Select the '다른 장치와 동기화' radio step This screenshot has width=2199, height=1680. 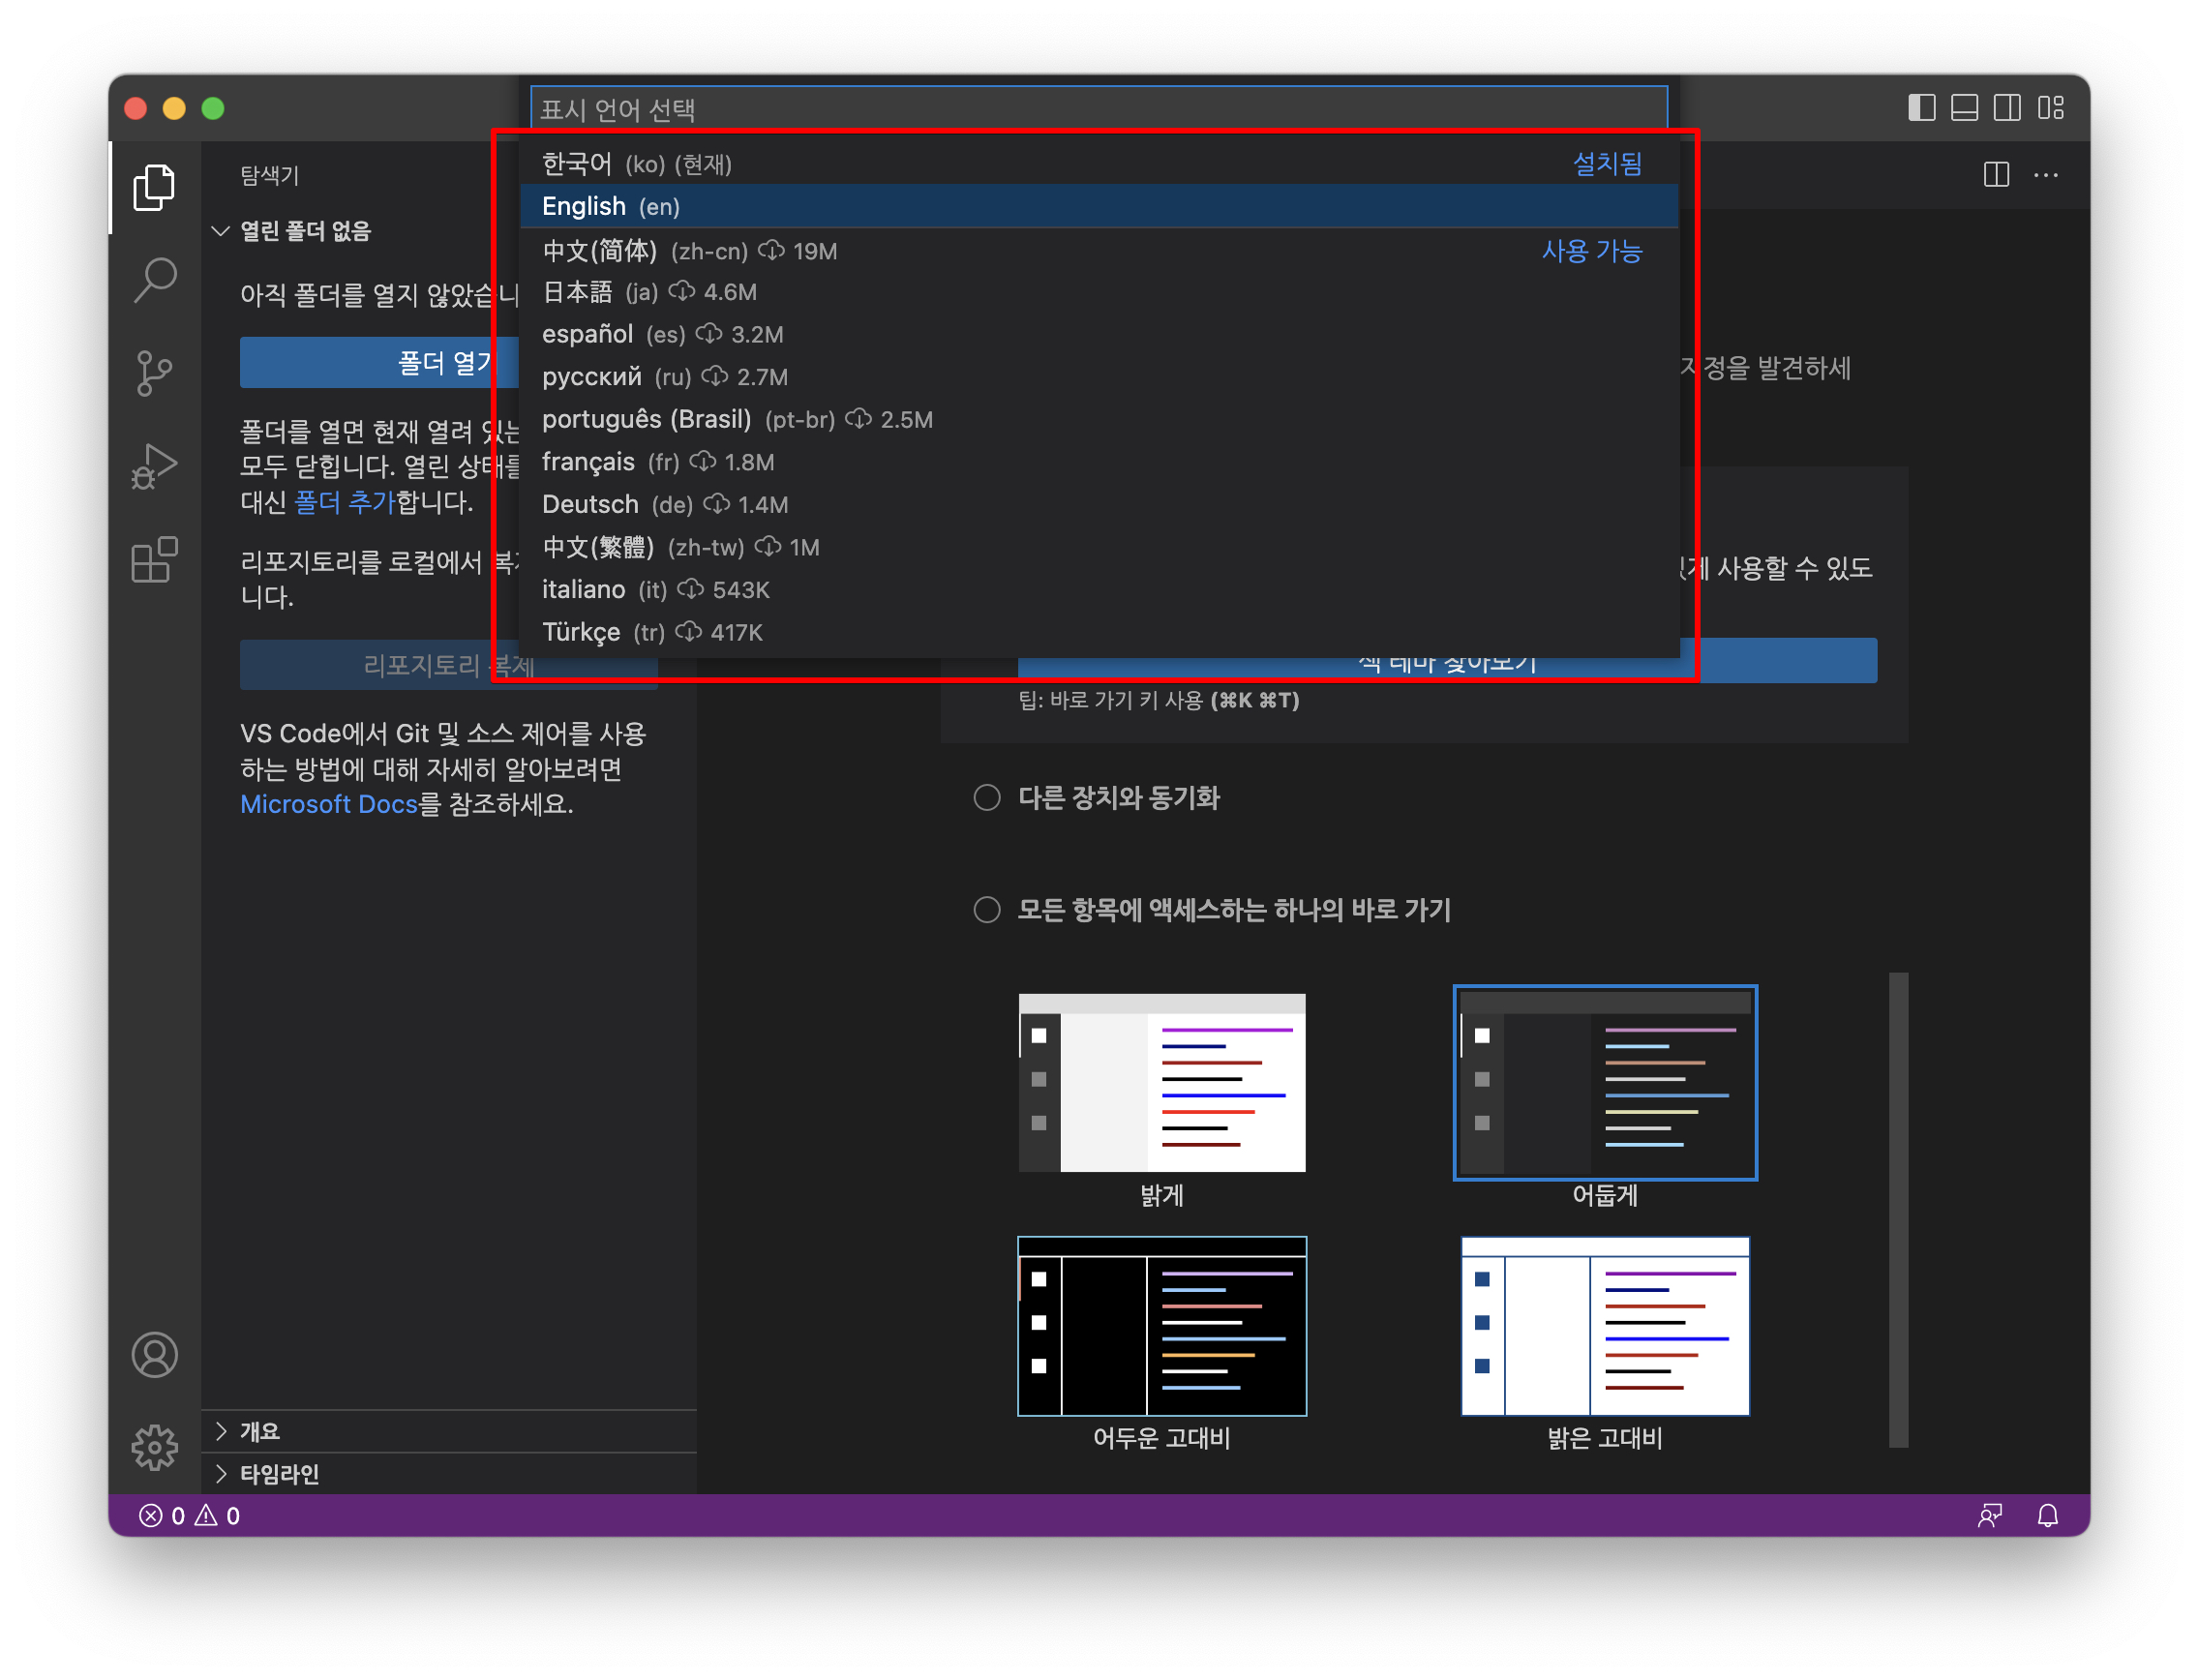pos(987,797)
